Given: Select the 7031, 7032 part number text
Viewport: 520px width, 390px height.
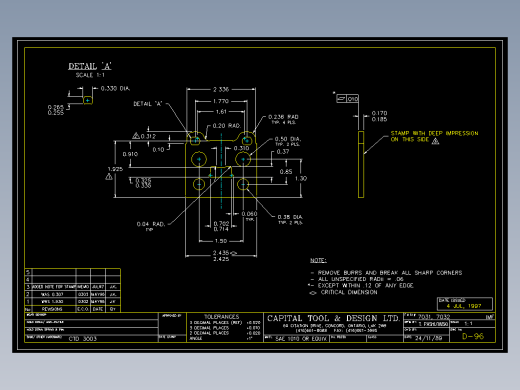Looking at the screenshot, I should click(x=434, y=317).
